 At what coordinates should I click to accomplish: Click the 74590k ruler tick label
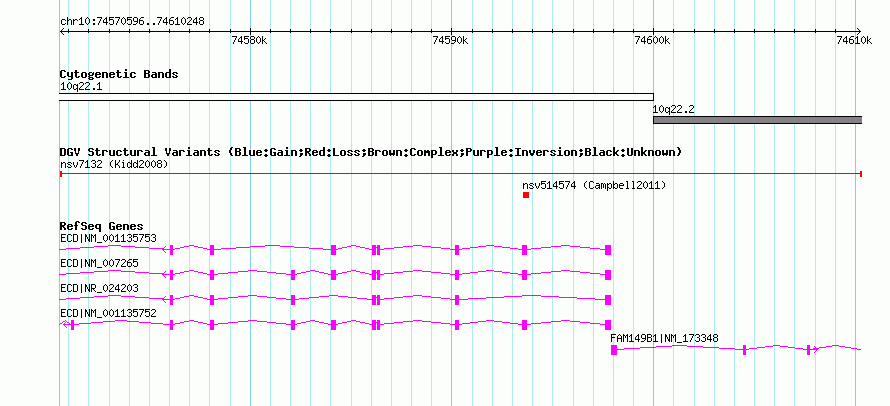pos(450,40)
